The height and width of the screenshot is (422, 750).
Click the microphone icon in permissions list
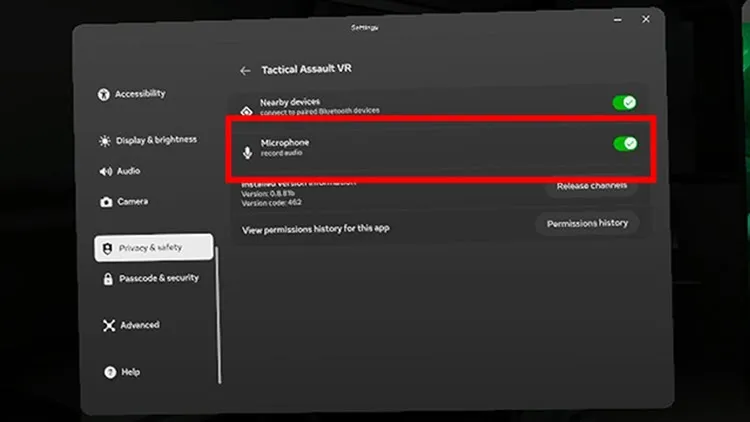247,152
